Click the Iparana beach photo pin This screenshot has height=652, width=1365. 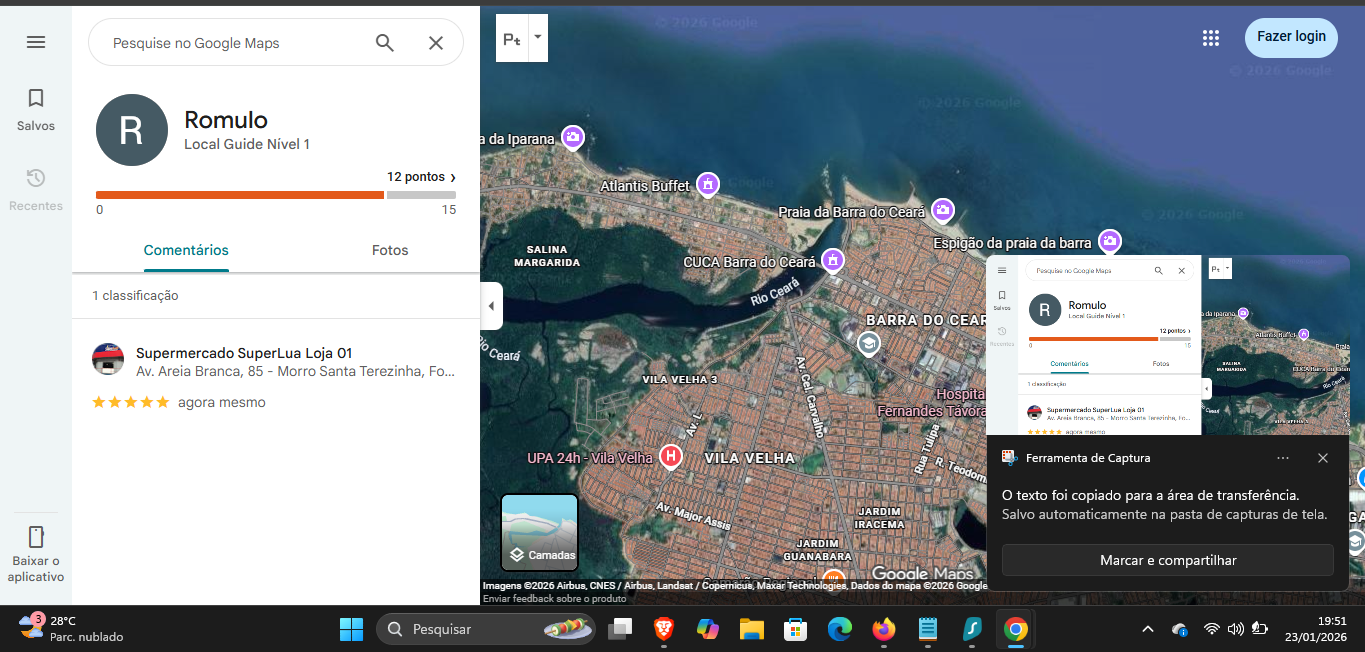[573, 137]
